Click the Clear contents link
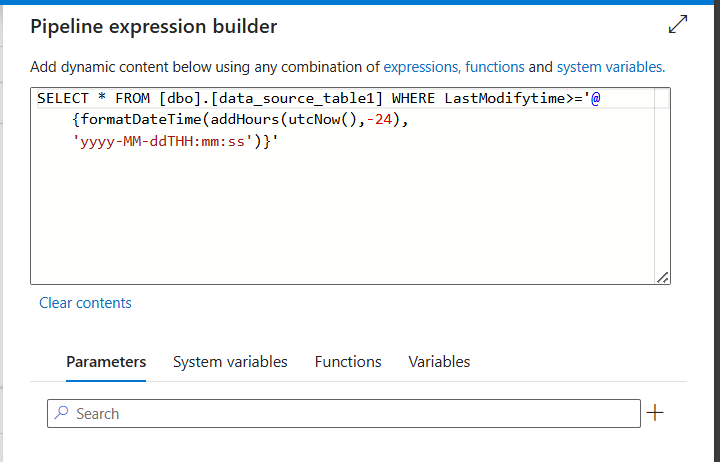The height and width of the screenshot is (462, 720). (85, 302)
